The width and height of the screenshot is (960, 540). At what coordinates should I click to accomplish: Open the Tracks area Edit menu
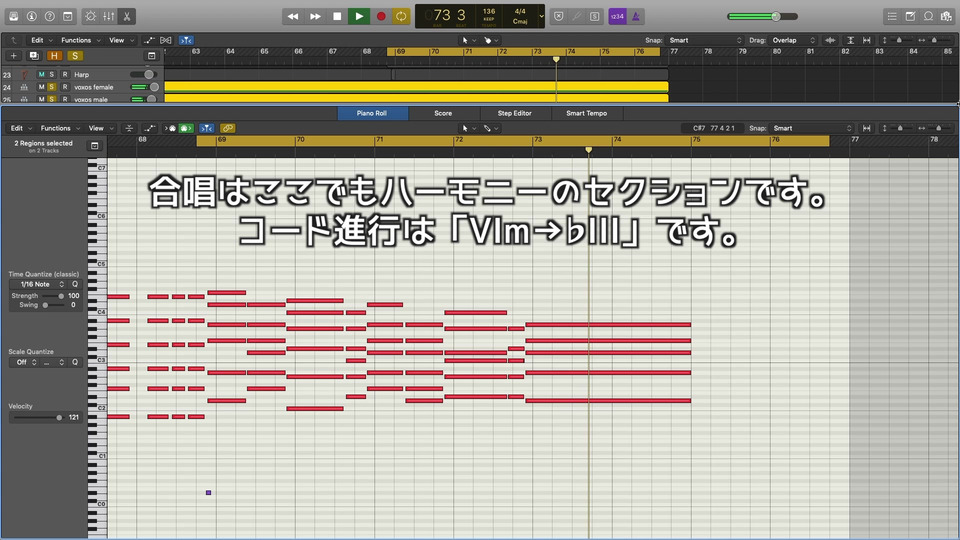pyautogui.click(x=42, y=40)
